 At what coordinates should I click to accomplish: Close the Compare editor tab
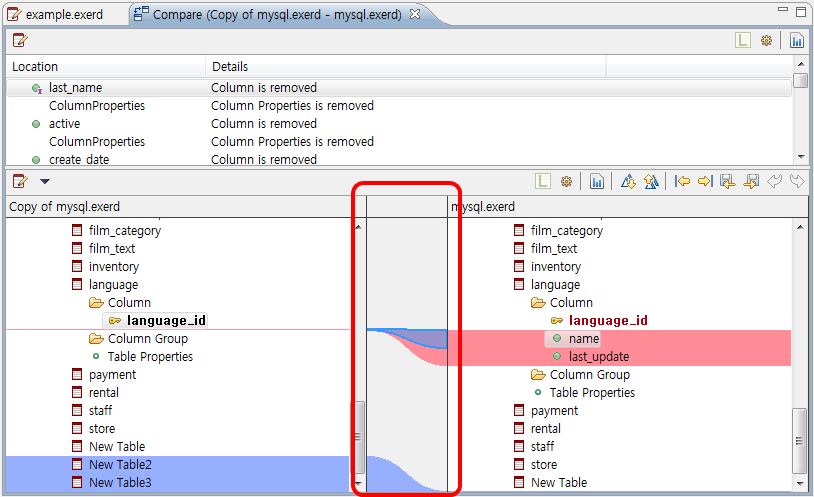pyautogui.click(x=415, y=15)
